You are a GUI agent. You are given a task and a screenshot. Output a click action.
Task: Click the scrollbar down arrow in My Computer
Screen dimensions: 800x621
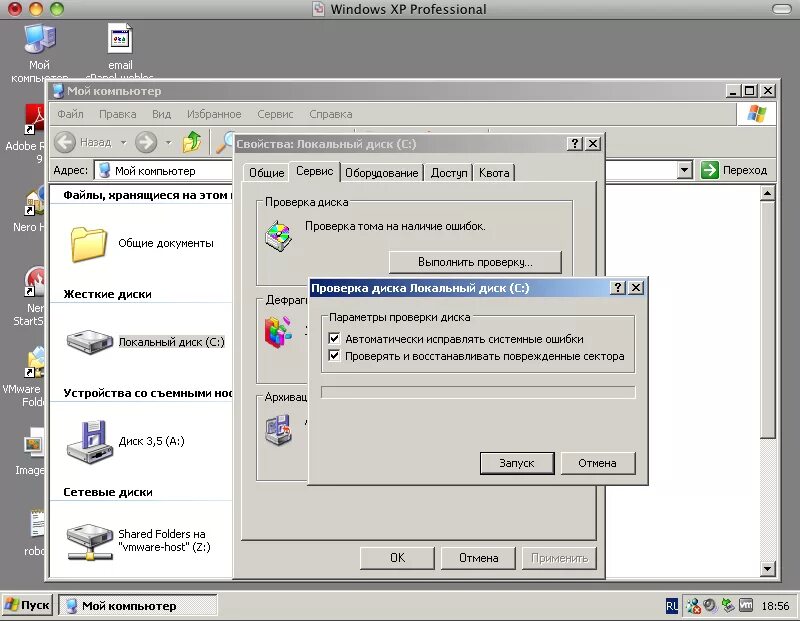767,568
